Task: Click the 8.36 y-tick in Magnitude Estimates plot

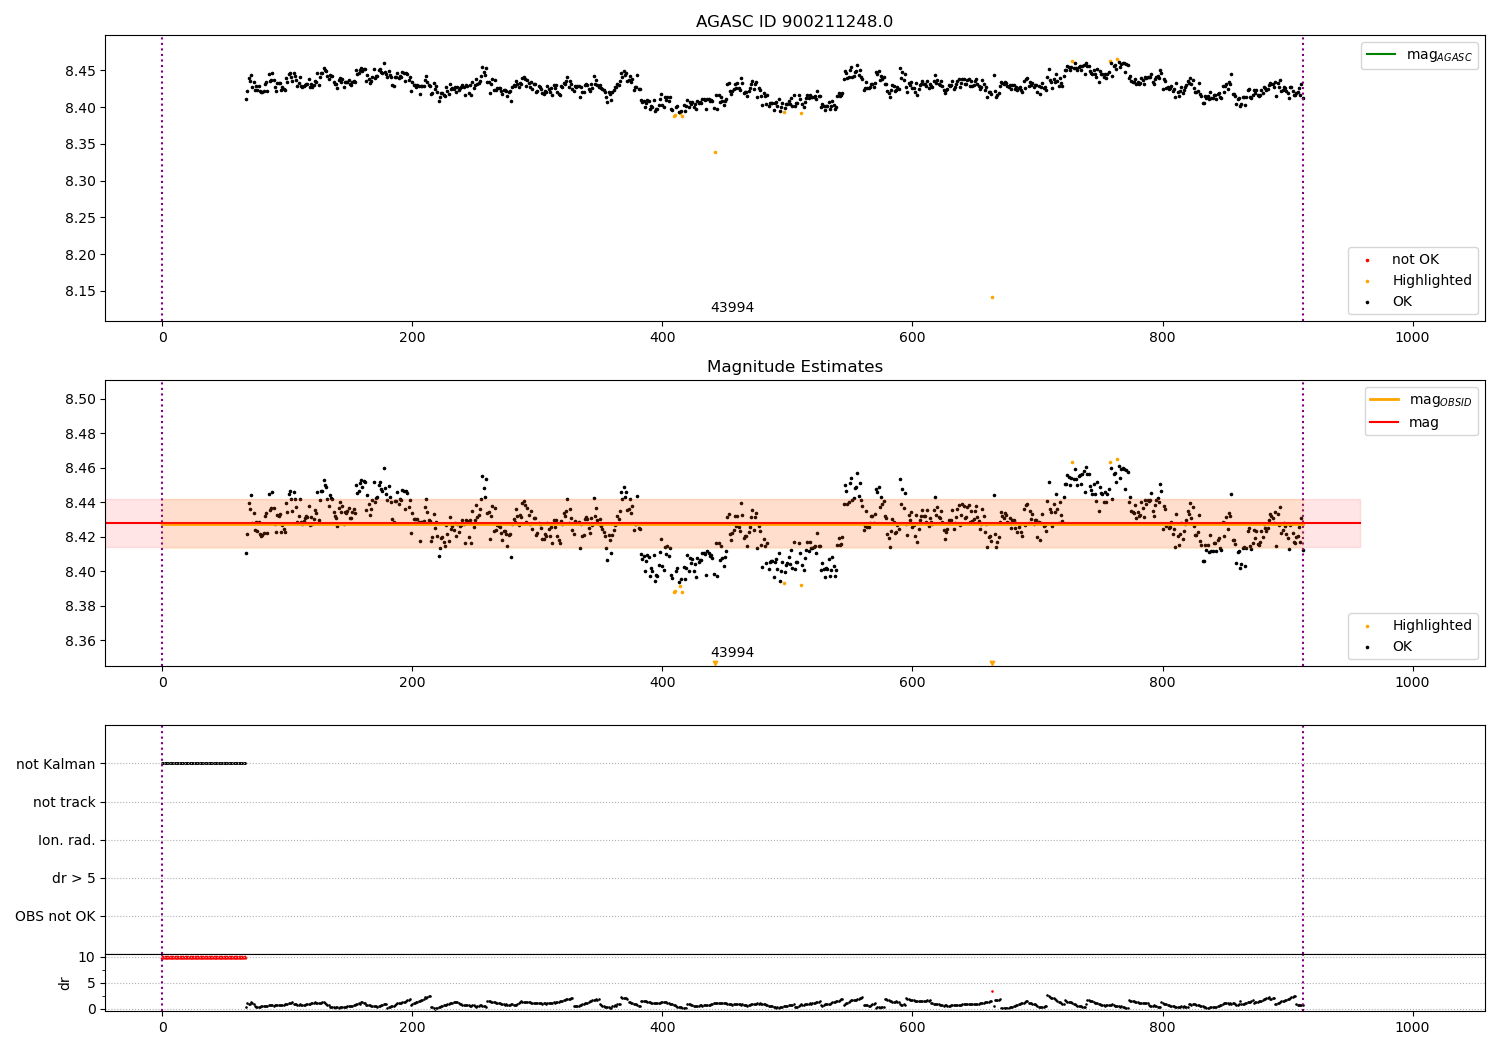Action: [80, 641]
